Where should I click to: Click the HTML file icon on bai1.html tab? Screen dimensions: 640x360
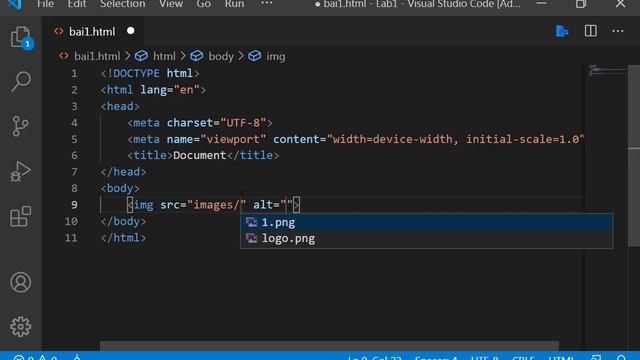coord(59,31)
